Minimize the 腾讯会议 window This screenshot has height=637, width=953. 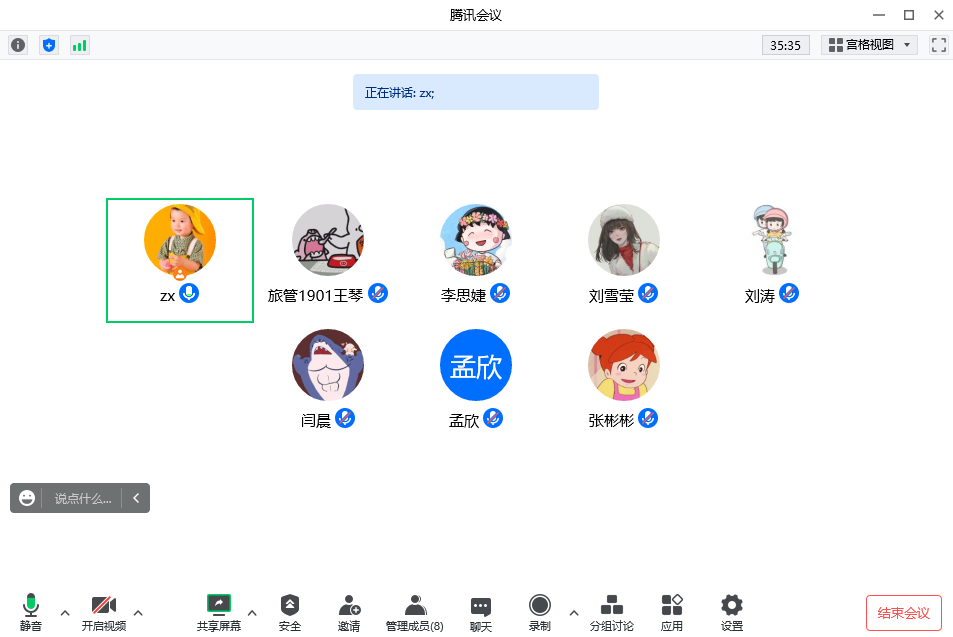coord(879,15)
